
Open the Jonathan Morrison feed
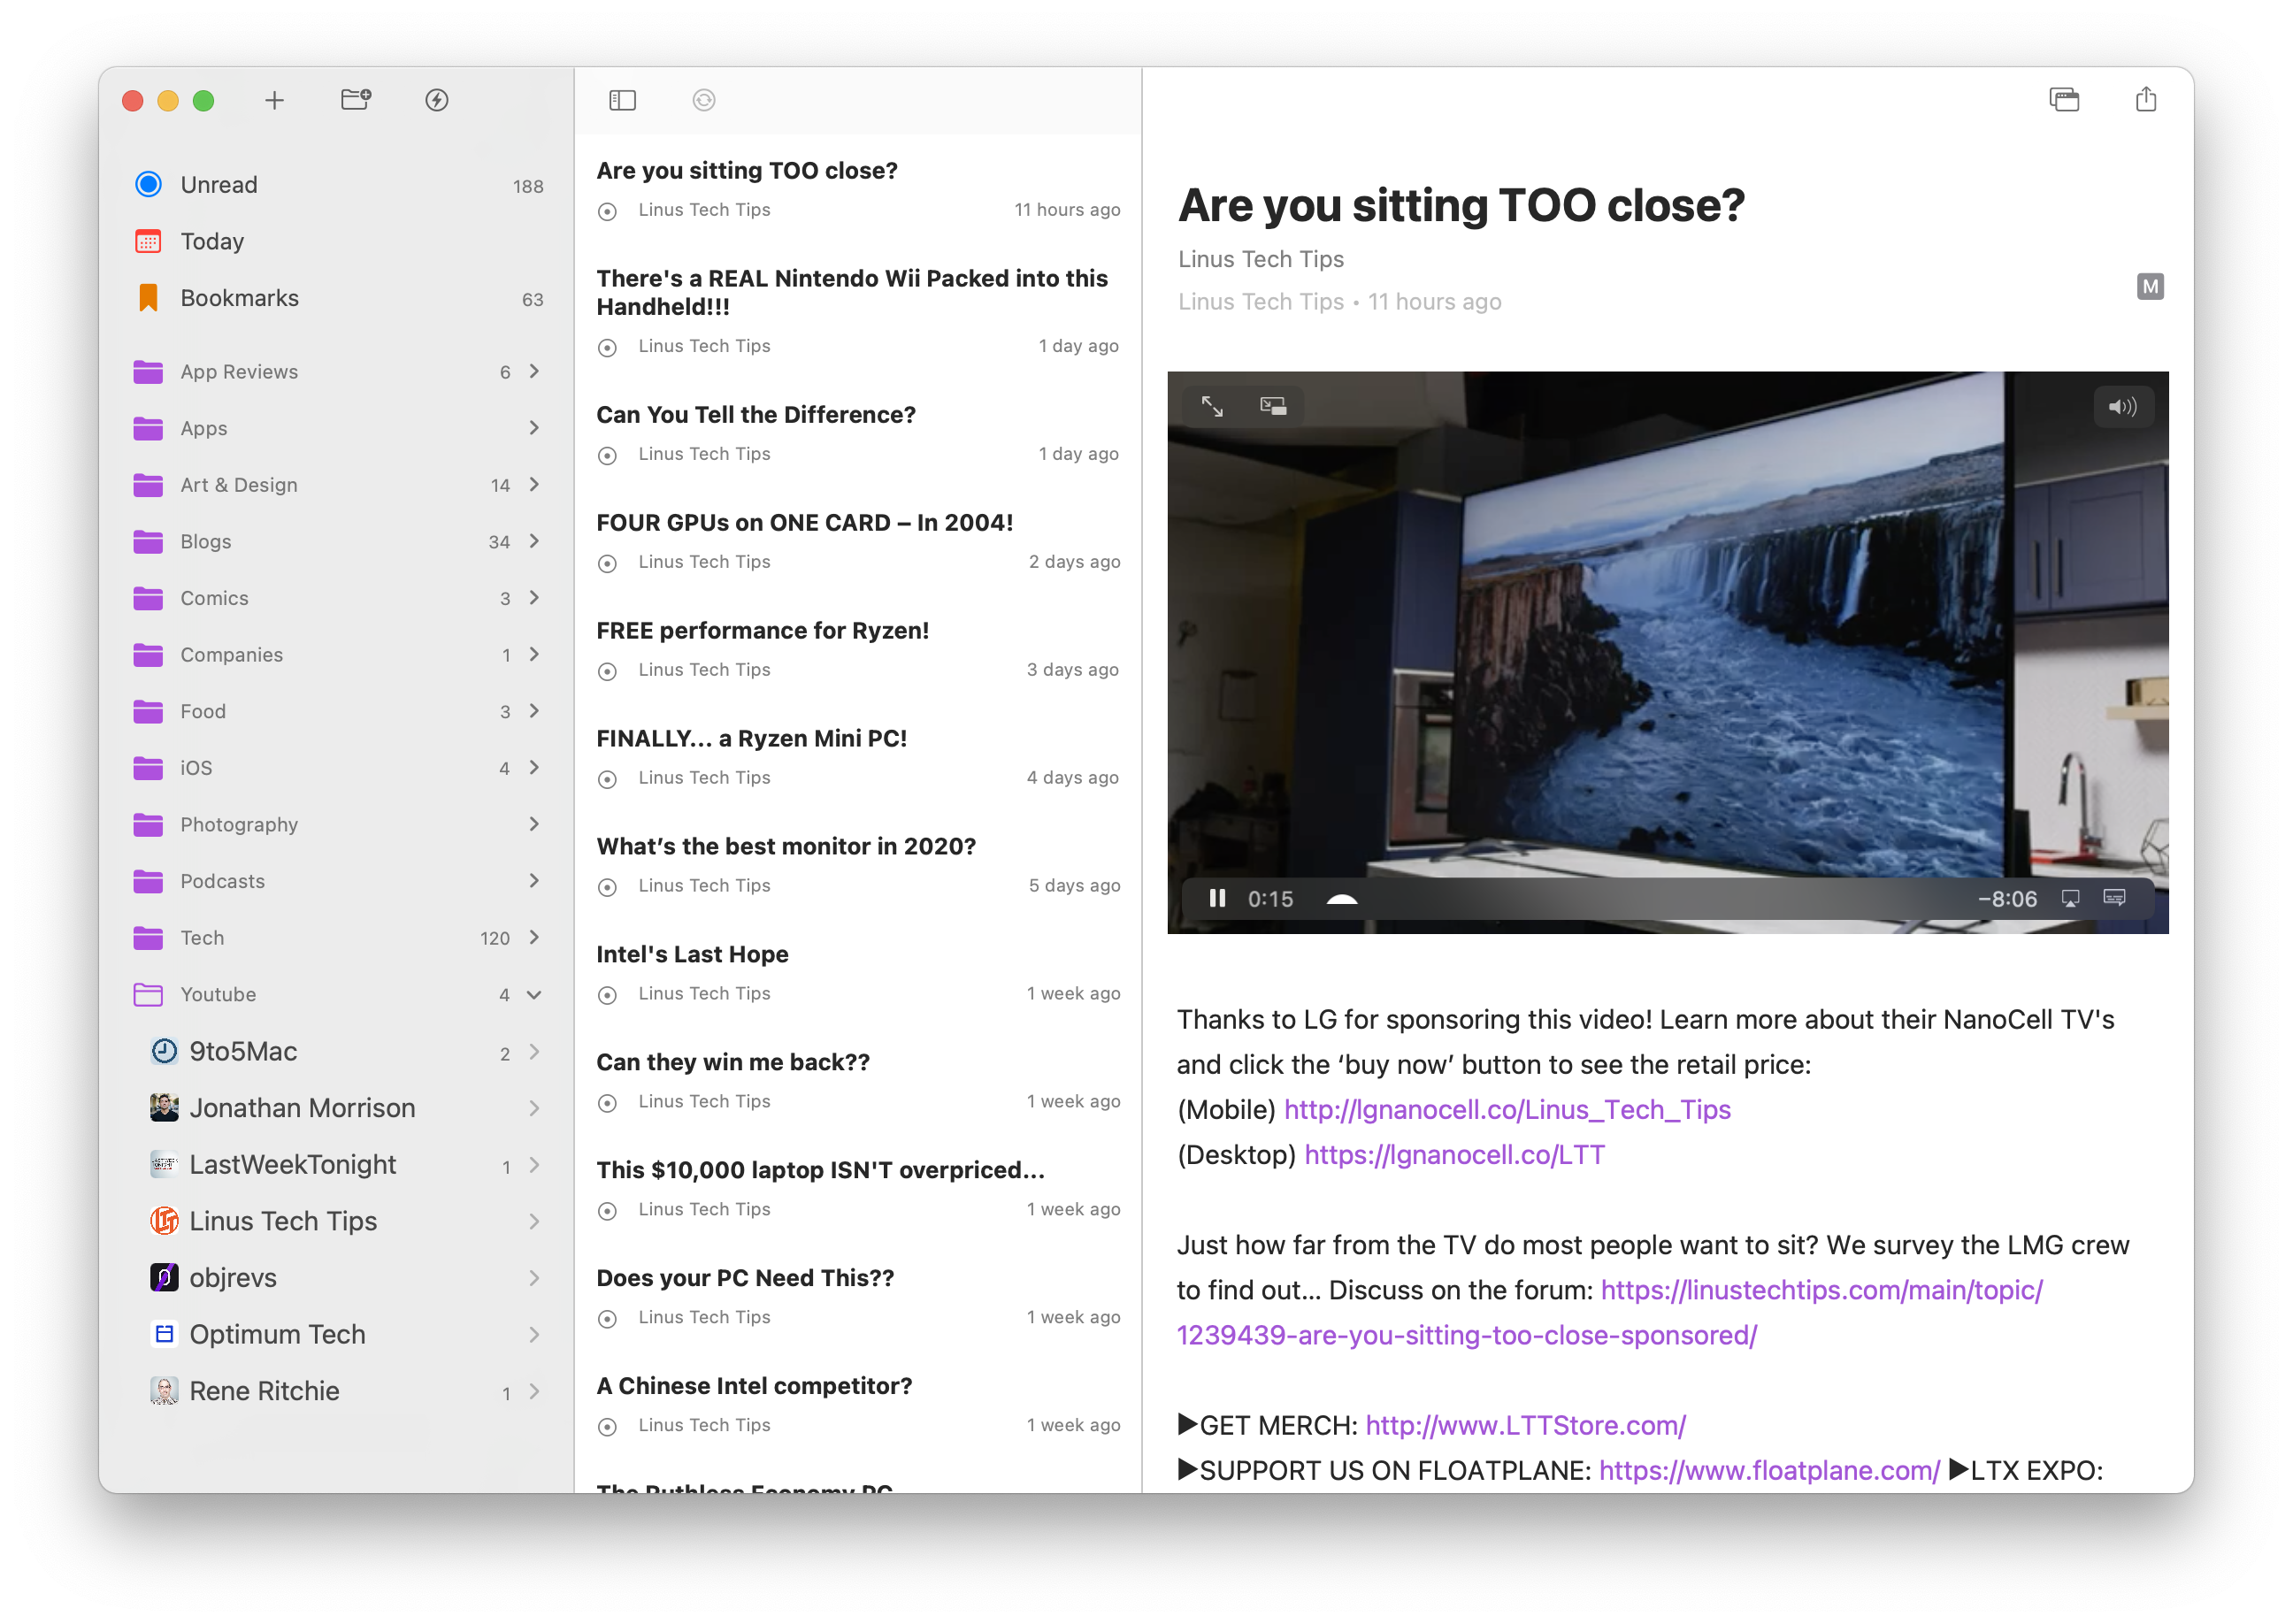point(337,1108)
